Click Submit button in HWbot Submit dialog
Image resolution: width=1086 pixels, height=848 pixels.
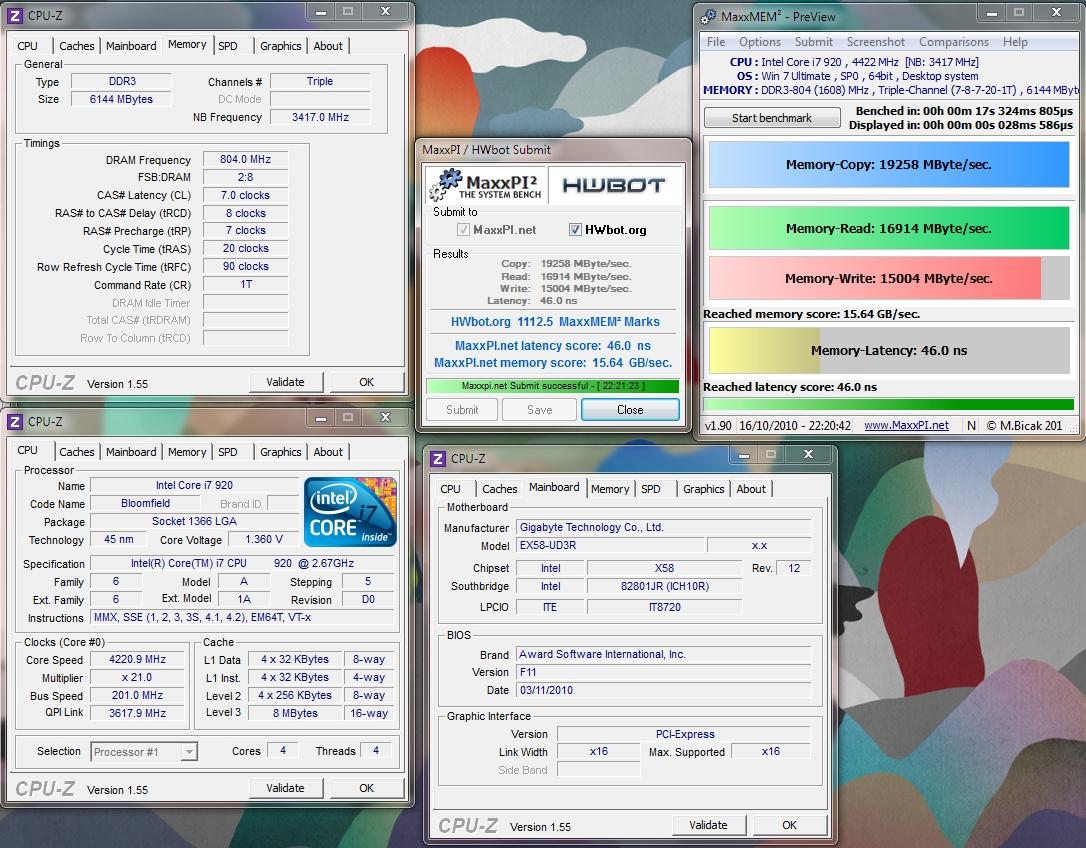point(461,409)
